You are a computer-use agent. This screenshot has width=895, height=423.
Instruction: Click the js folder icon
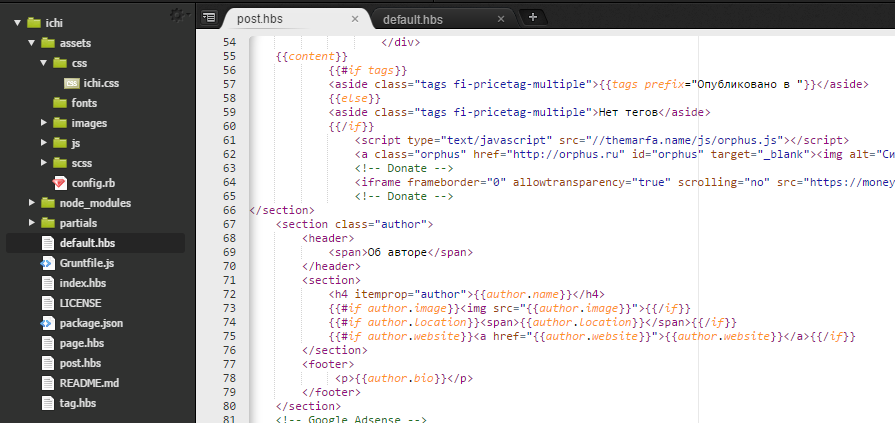point(61,143)
